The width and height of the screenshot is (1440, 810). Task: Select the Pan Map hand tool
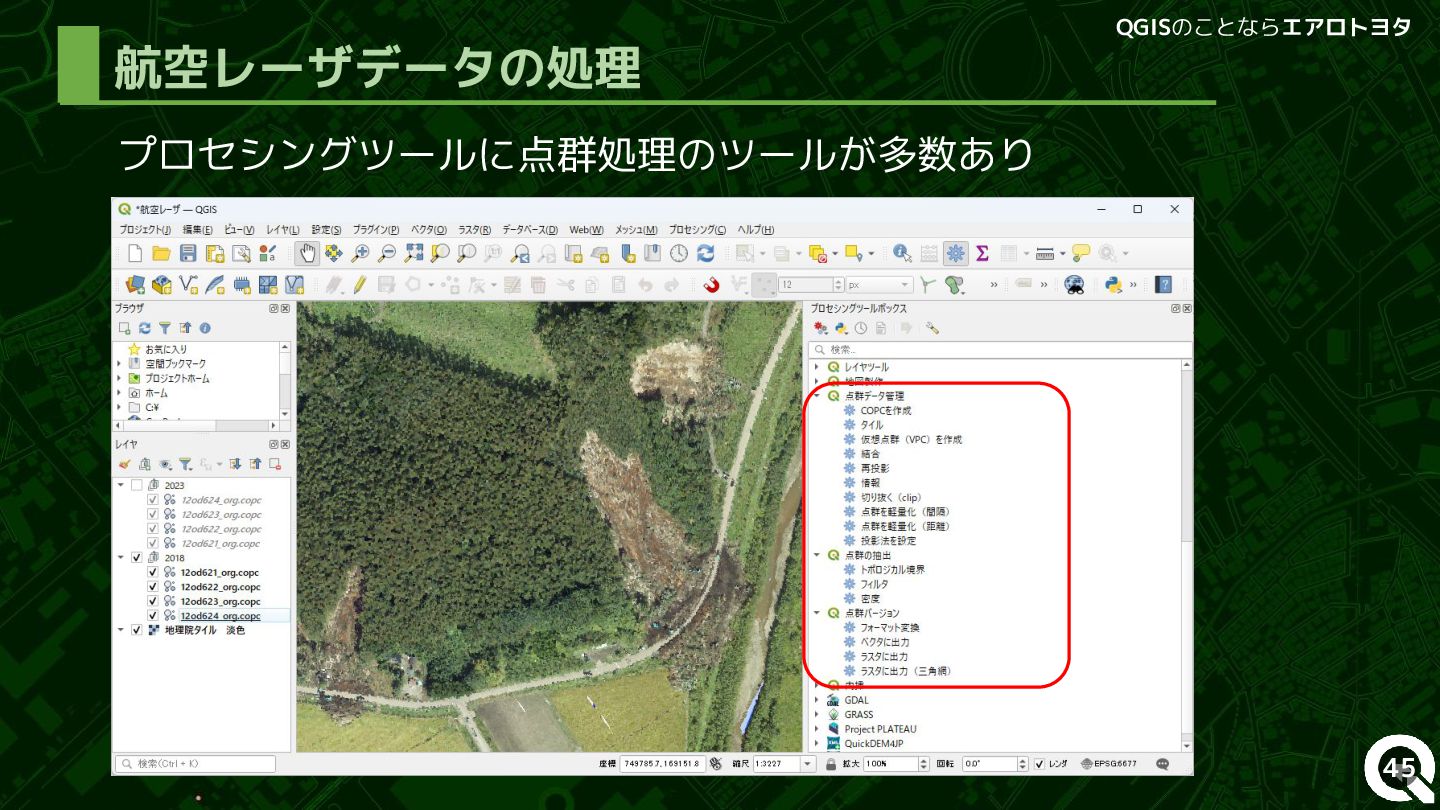point(308,254)
